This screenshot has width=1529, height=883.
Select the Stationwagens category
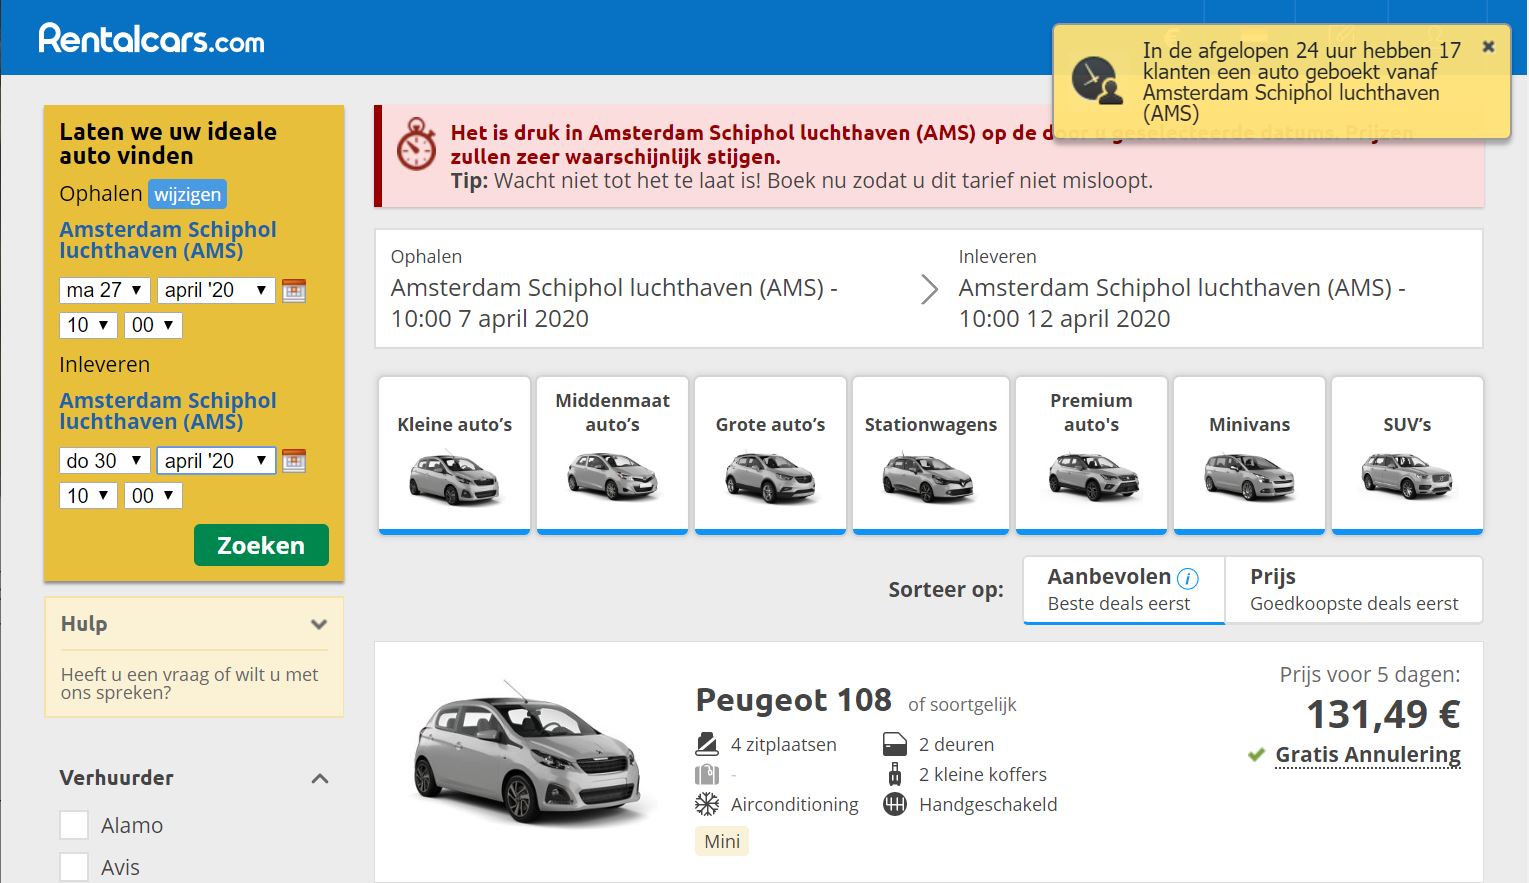pos(930,455)
